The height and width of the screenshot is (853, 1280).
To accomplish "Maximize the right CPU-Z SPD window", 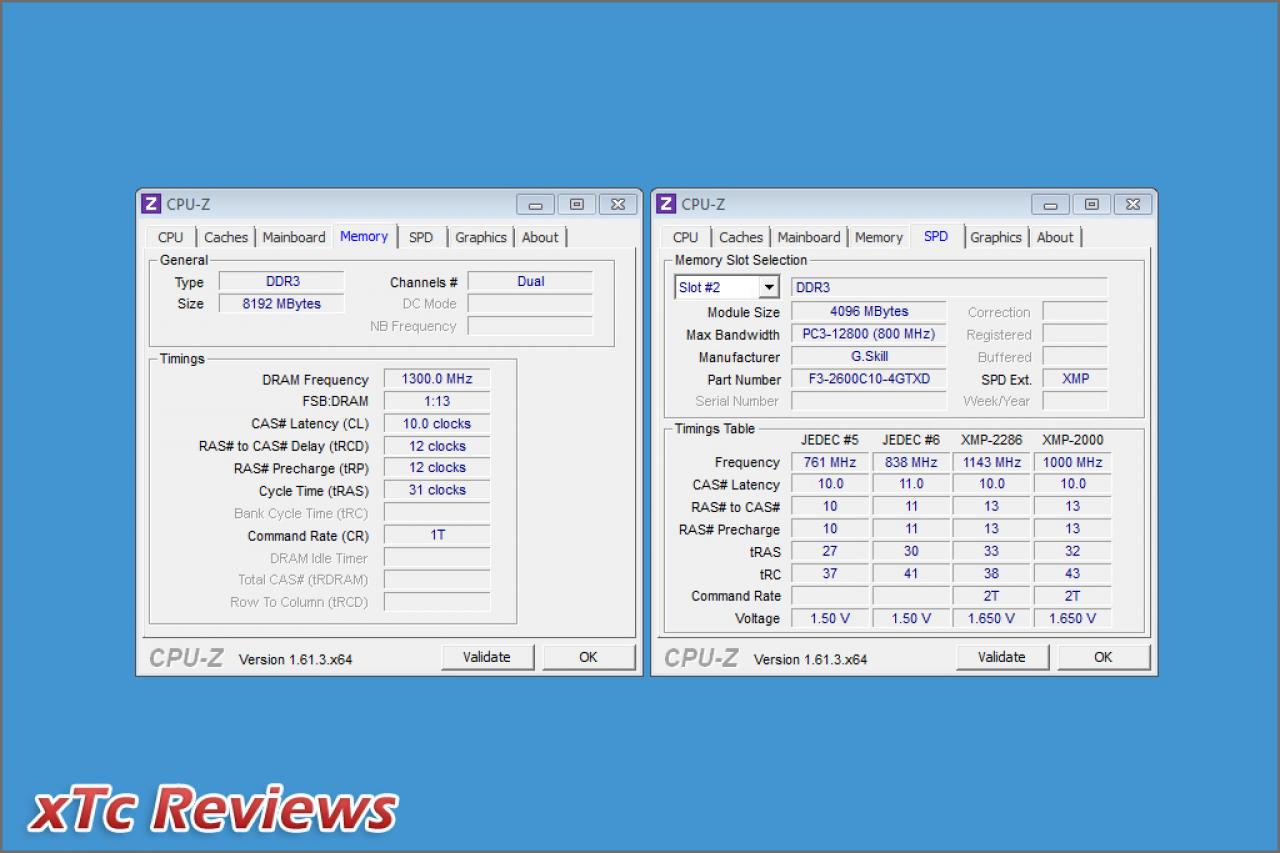I will (1092, 204).
